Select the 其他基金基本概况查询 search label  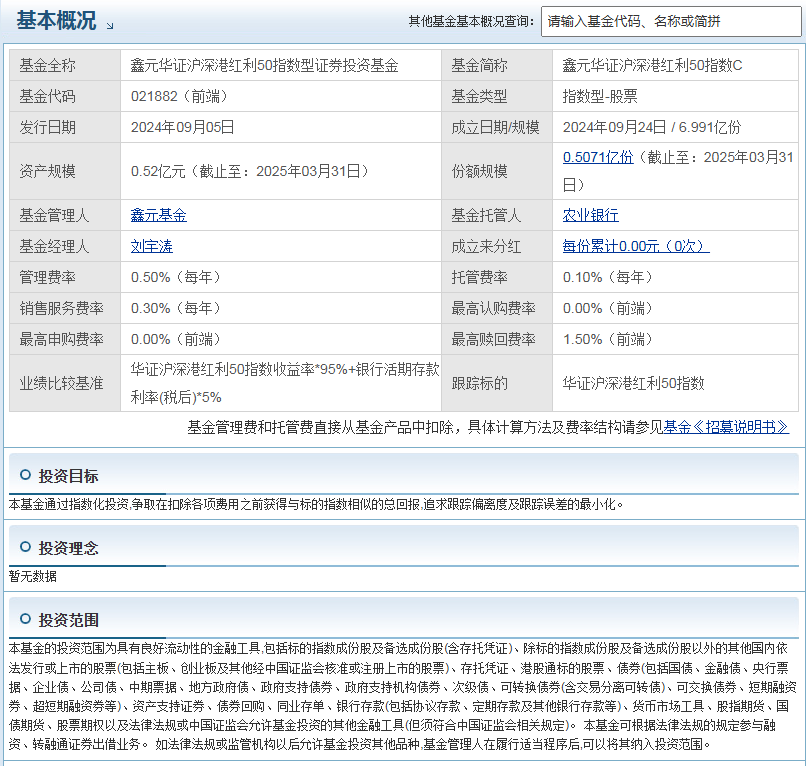click(x=471, y=22)
